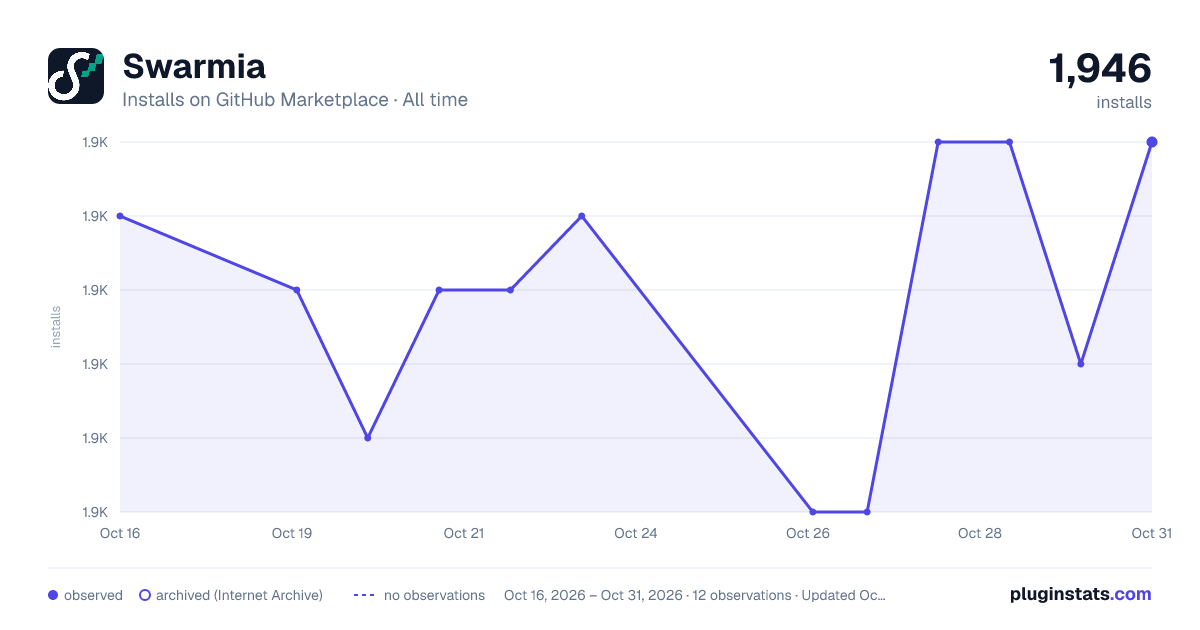1200x630 pixels.
Task: Click 'Installs on GitHub Marketplace · All time' subtitle
Action: click(295, 100)
